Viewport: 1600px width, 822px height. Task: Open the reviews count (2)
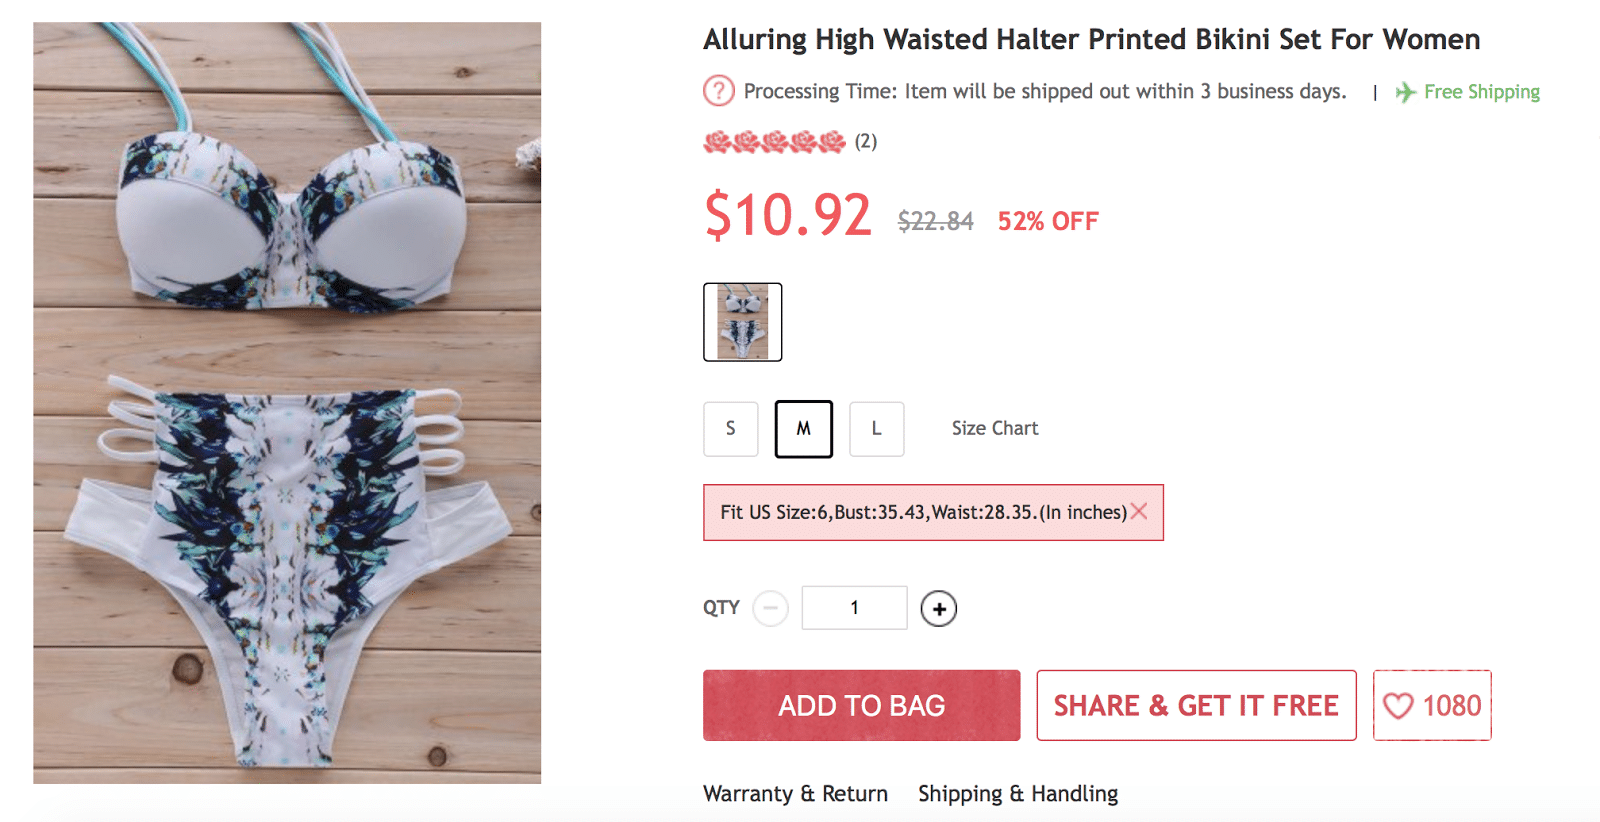[866, 142]
